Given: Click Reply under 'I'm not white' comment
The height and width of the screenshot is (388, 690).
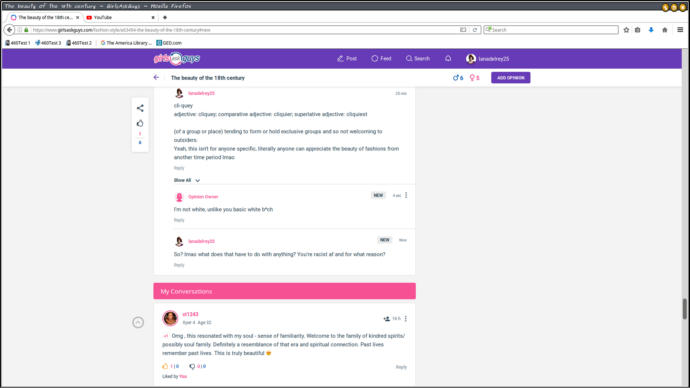Looking at the screenshot, I should (x=179, y=220).
